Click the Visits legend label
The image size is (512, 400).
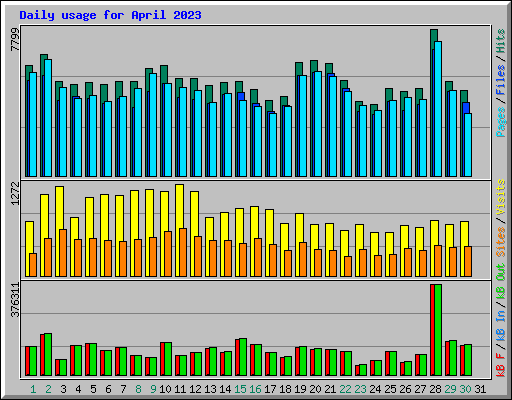[x=500, y=199]
